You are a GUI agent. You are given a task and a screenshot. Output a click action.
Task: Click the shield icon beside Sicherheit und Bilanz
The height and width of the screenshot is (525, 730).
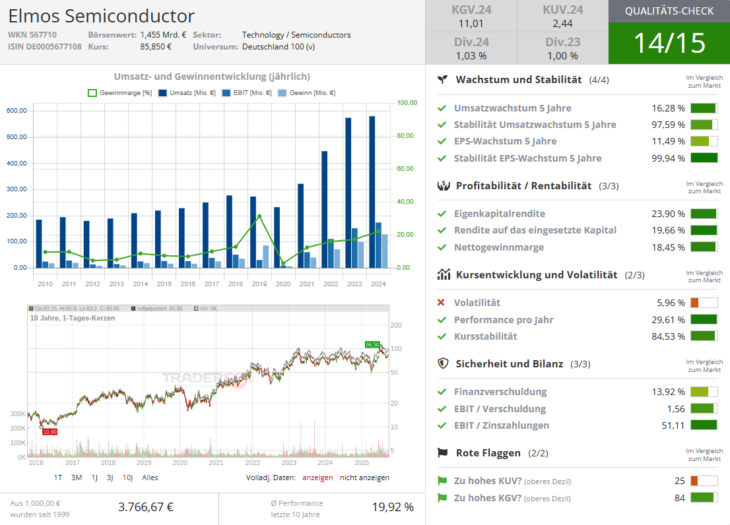tap(442, 364)
